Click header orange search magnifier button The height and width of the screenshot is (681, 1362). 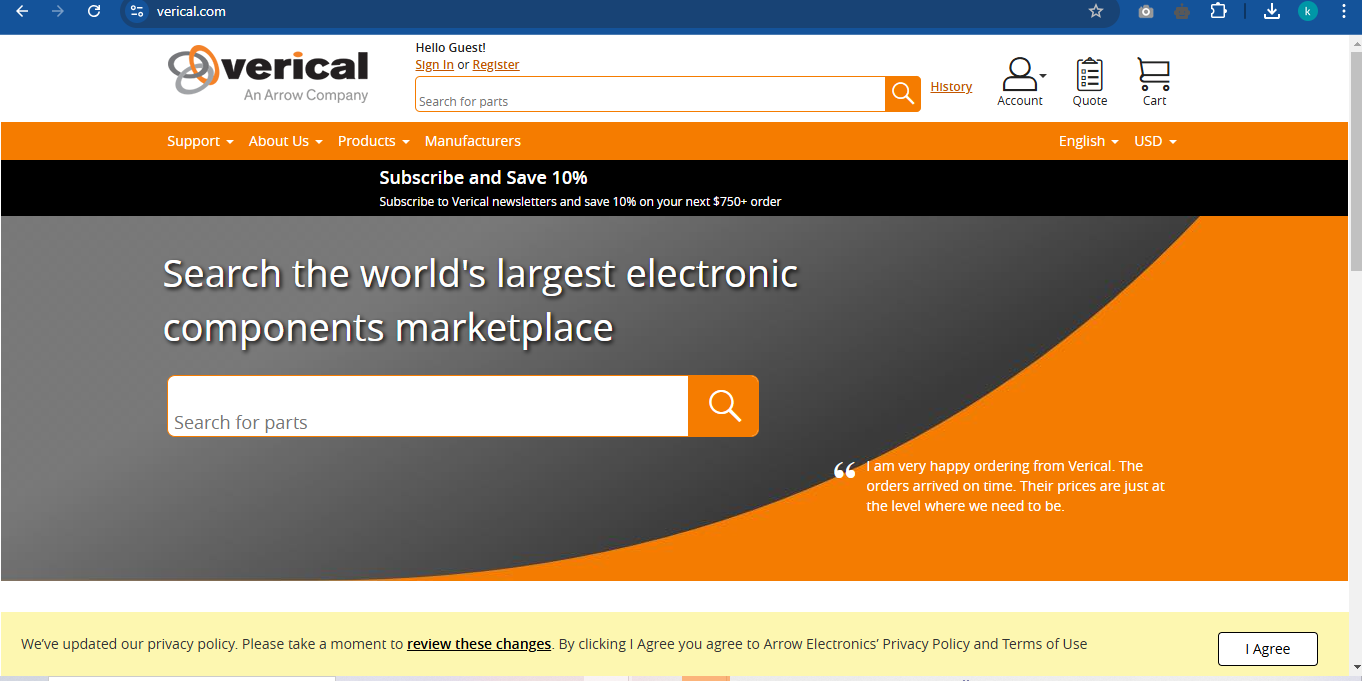[903, 94]
